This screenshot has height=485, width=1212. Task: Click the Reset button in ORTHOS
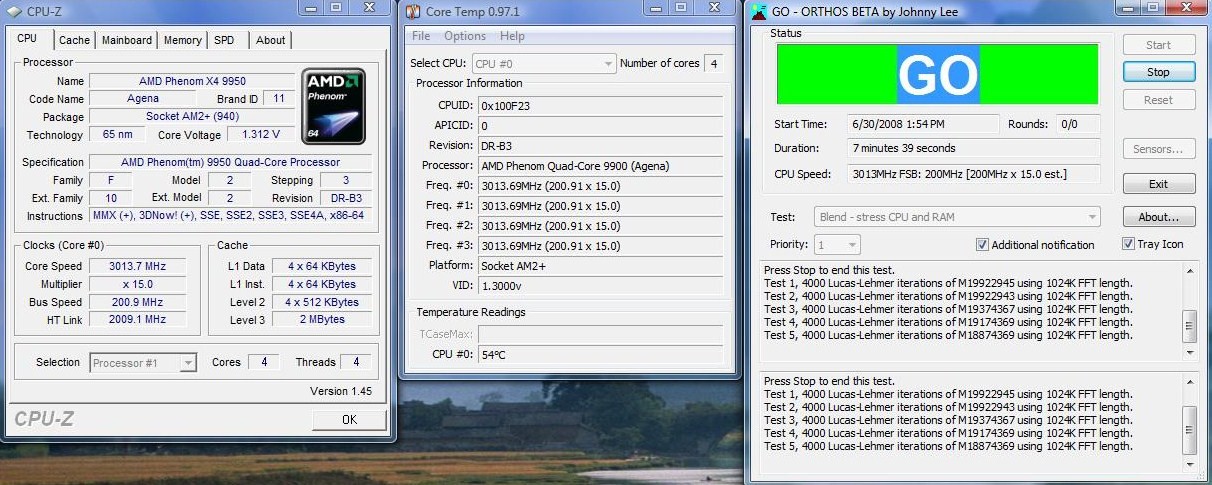(1158, 100)
